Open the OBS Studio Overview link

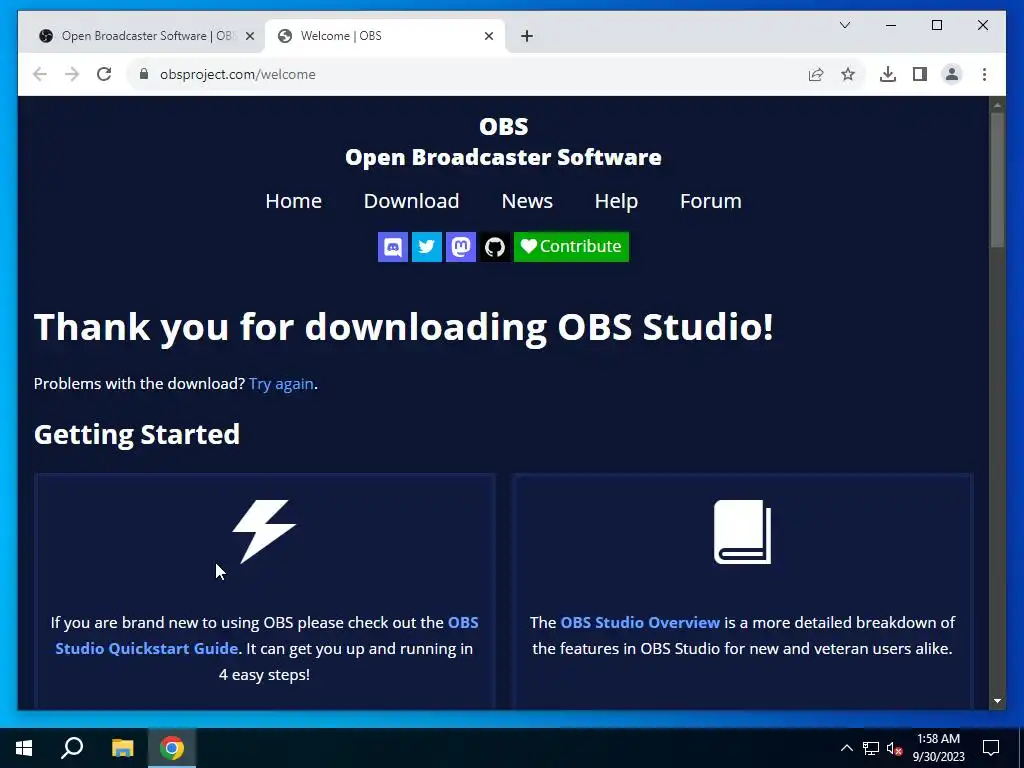click(x=640, y=622)
